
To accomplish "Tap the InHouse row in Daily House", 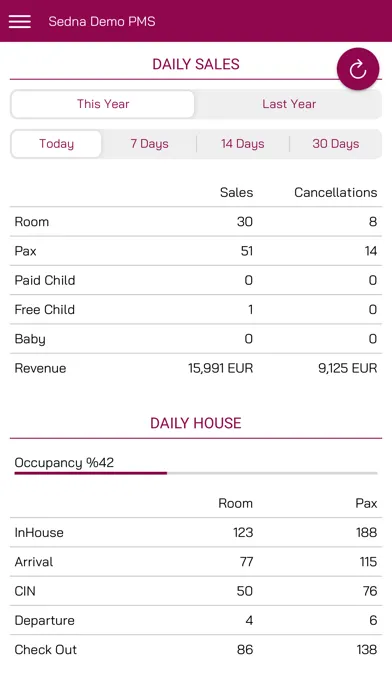I will pyautogui.click(x=196, y=533).
